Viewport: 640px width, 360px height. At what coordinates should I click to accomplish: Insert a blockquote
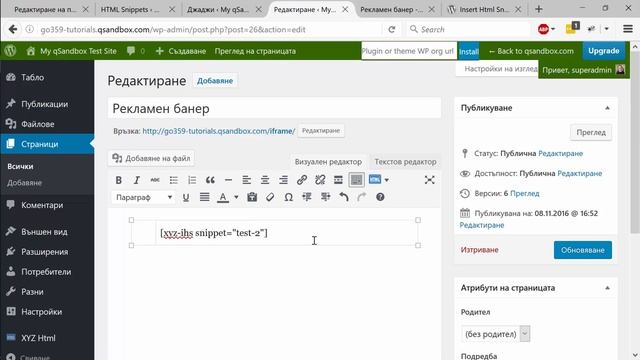(x=210, y=180)
